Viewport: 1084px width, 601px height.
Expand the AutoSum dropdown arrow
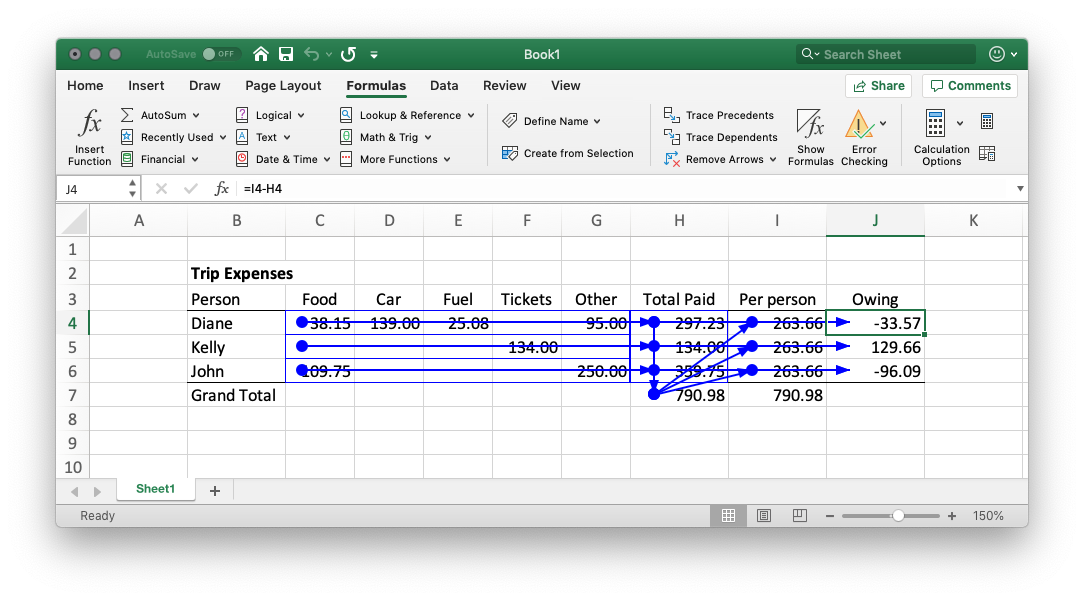196,115
